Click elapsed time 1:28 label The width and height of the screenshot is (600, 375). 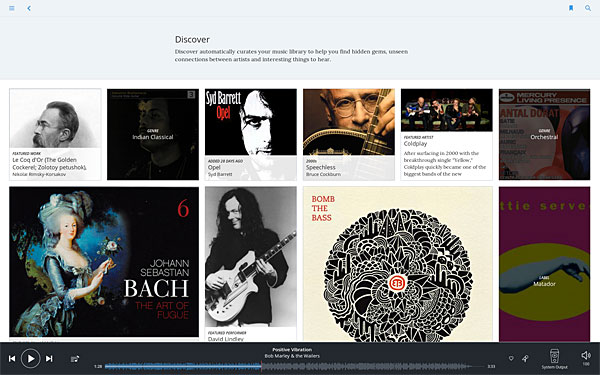point(98,367)
